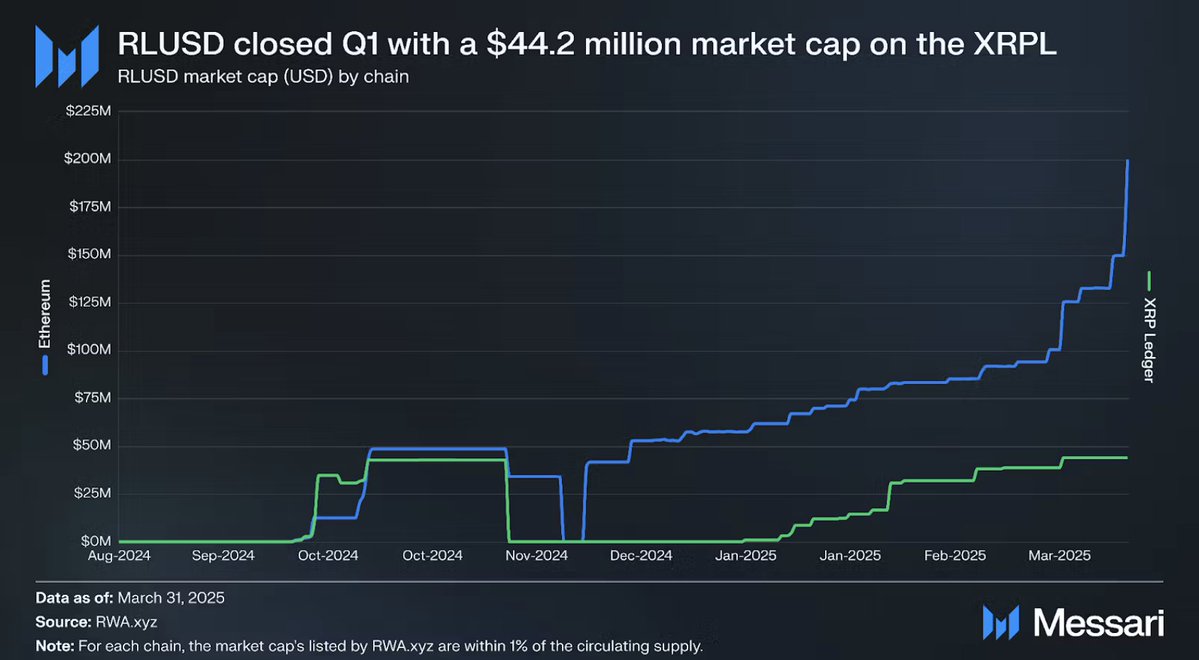1199x660 pixels.
Task: Click the Messari logo icon beside bottom-right wordmark
Action: 1001,623
